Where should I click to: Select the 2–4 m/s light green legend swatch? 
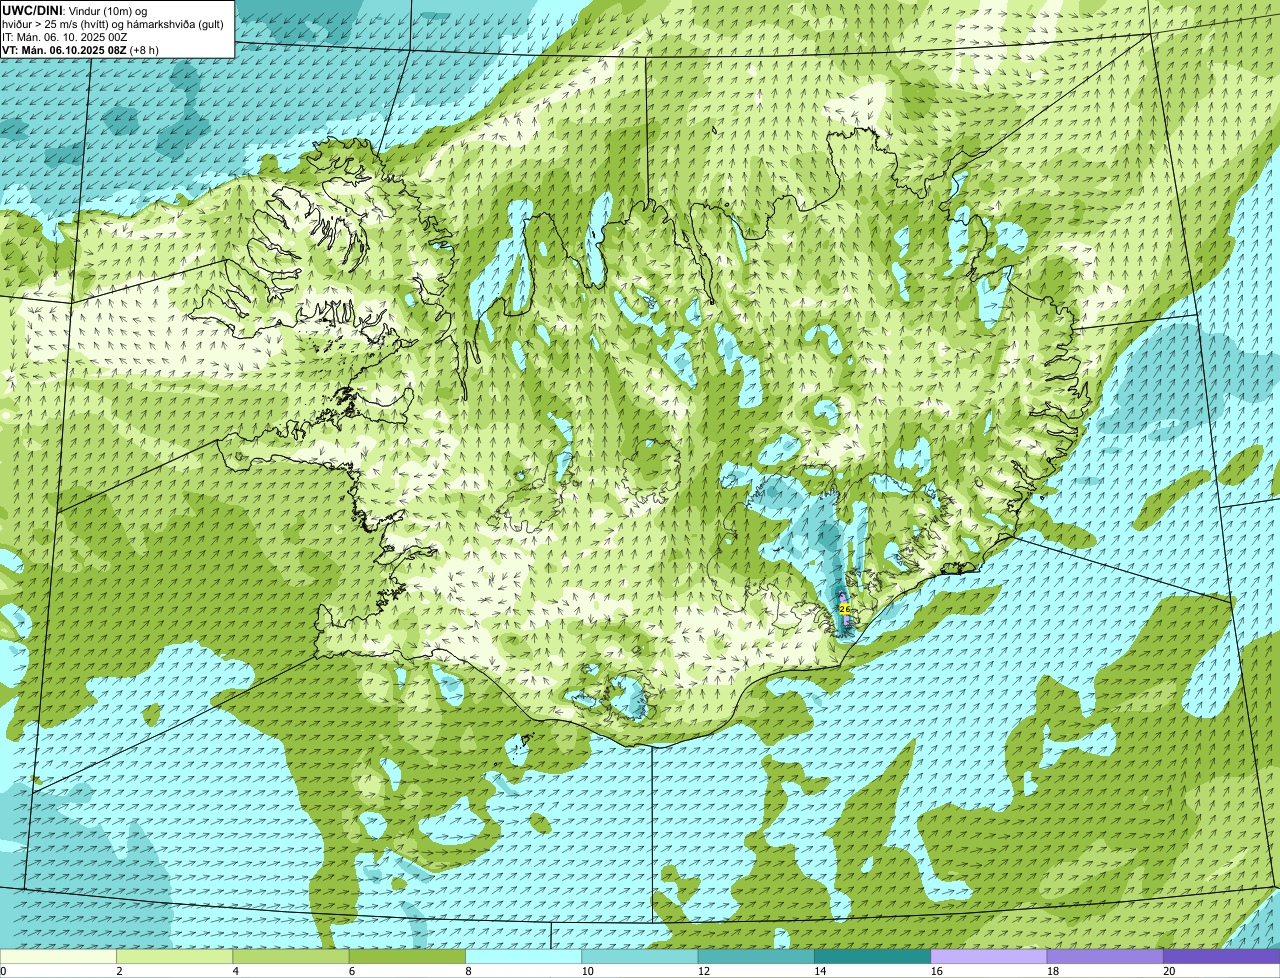click(x=174, y=956)
